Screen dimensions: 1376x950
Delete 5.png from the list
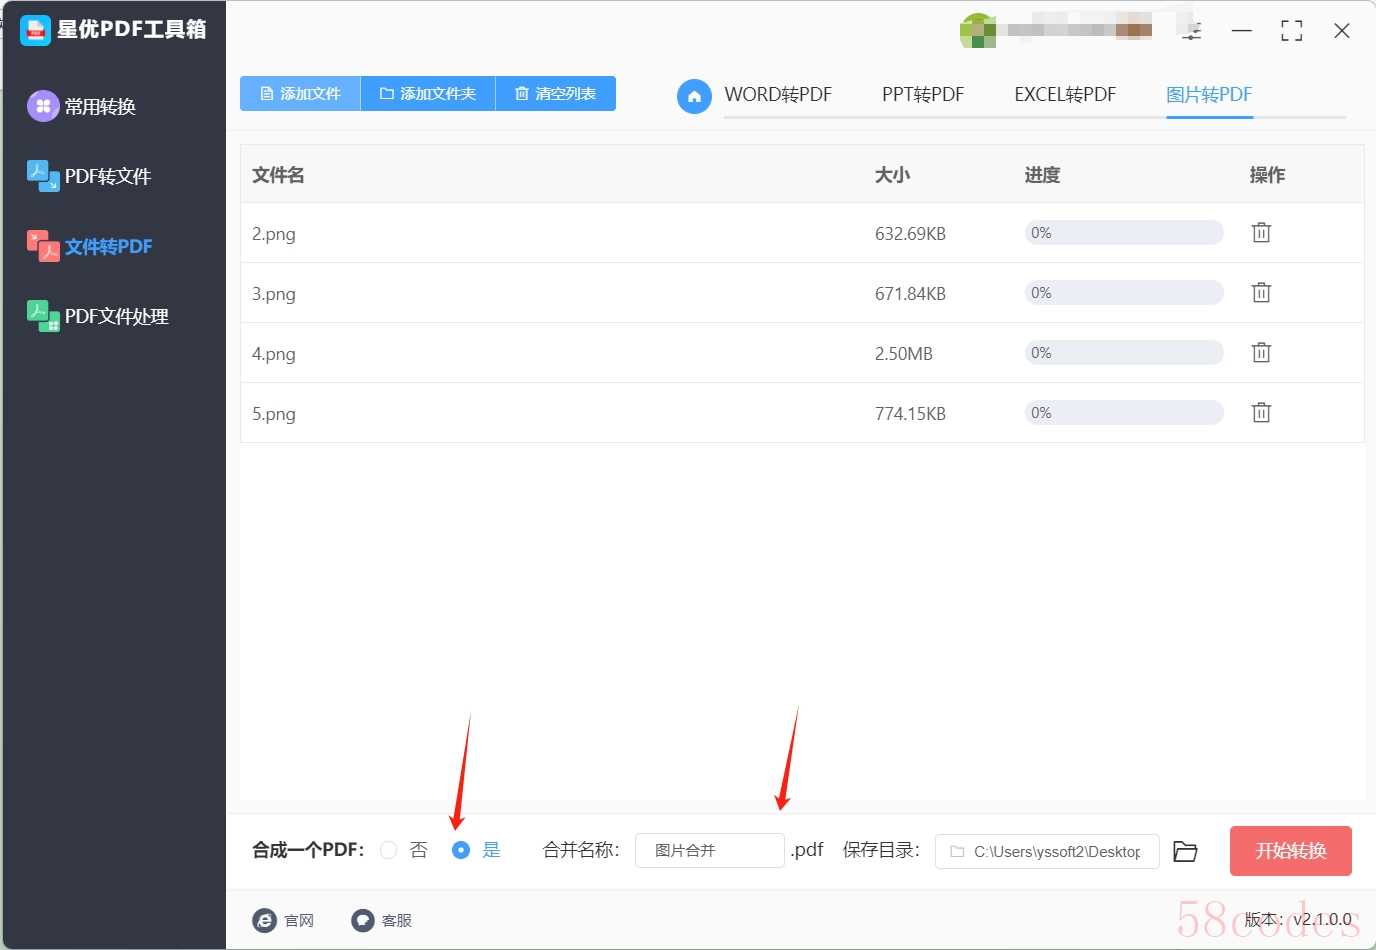[x=1261, y=413]
